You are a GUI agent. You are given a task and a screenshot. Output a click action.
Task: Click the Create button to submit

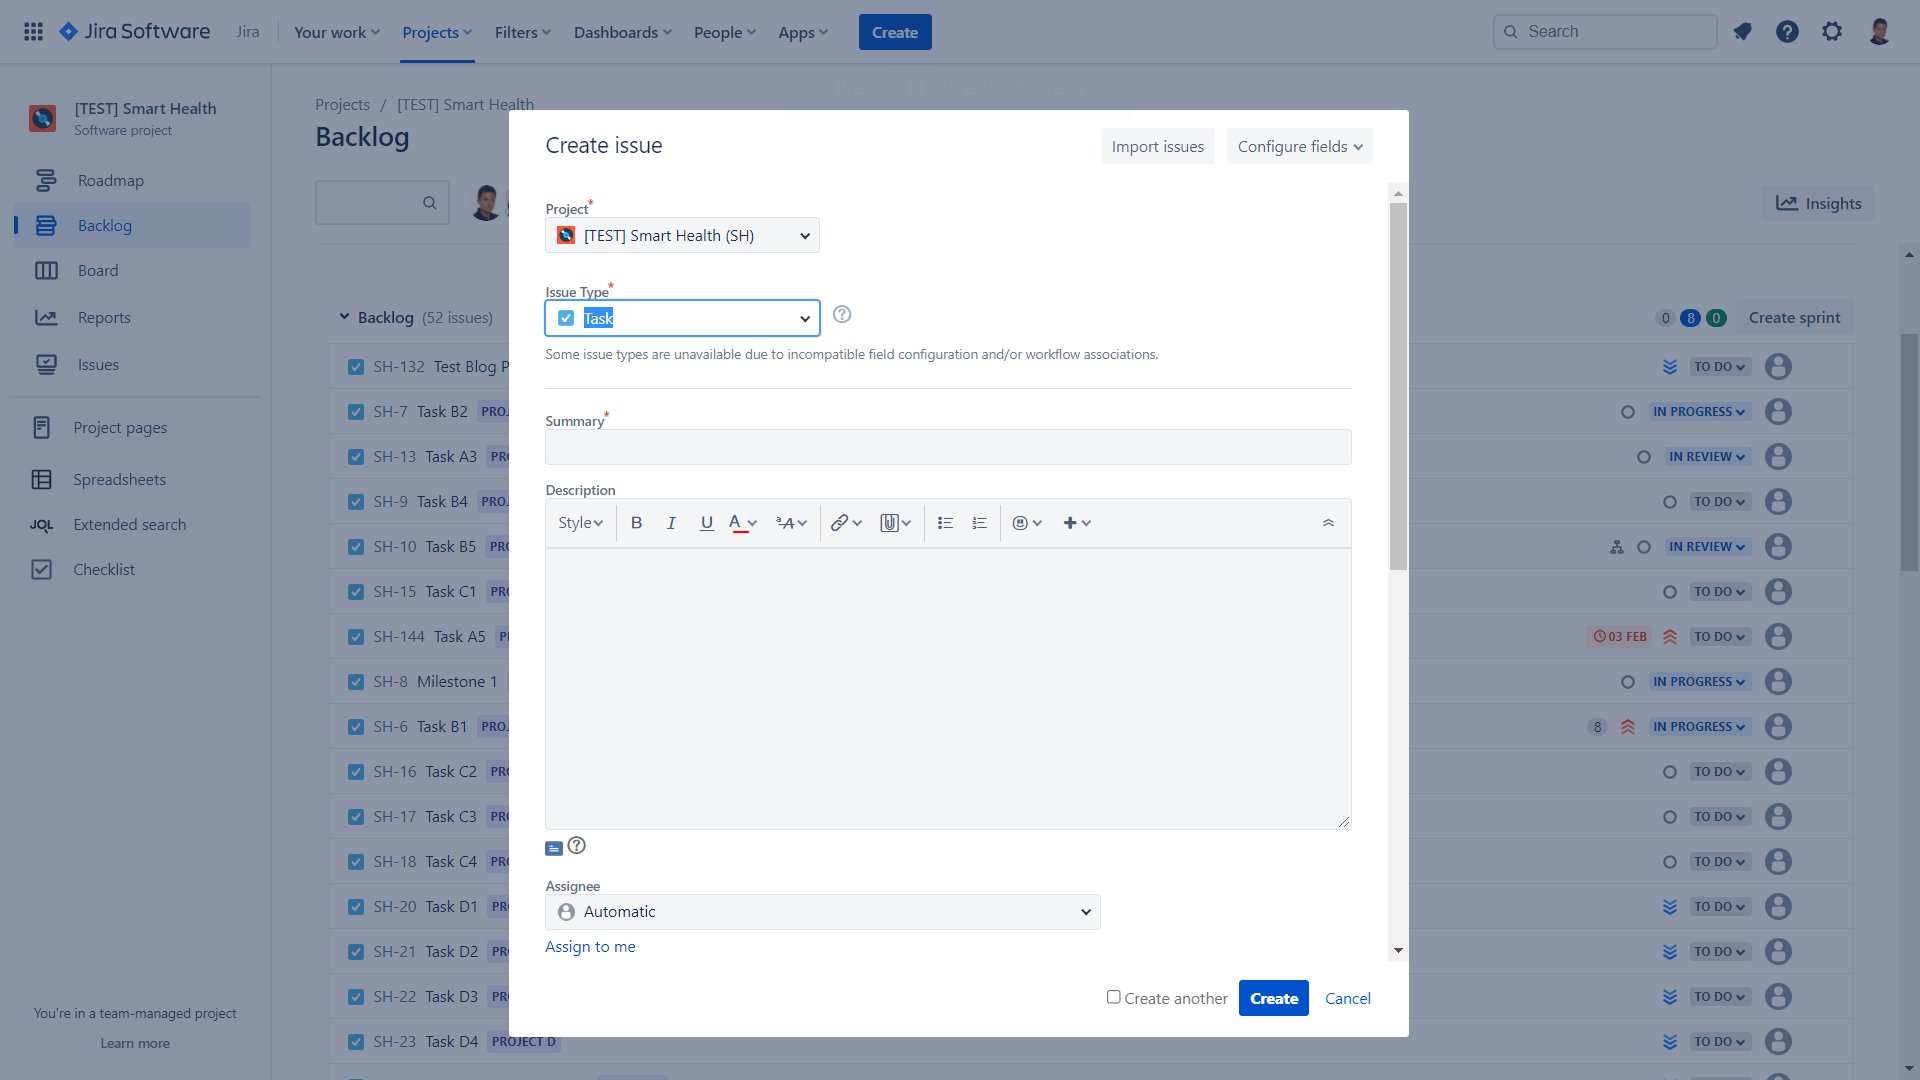pyautogui.click(x=1273, y=998)
